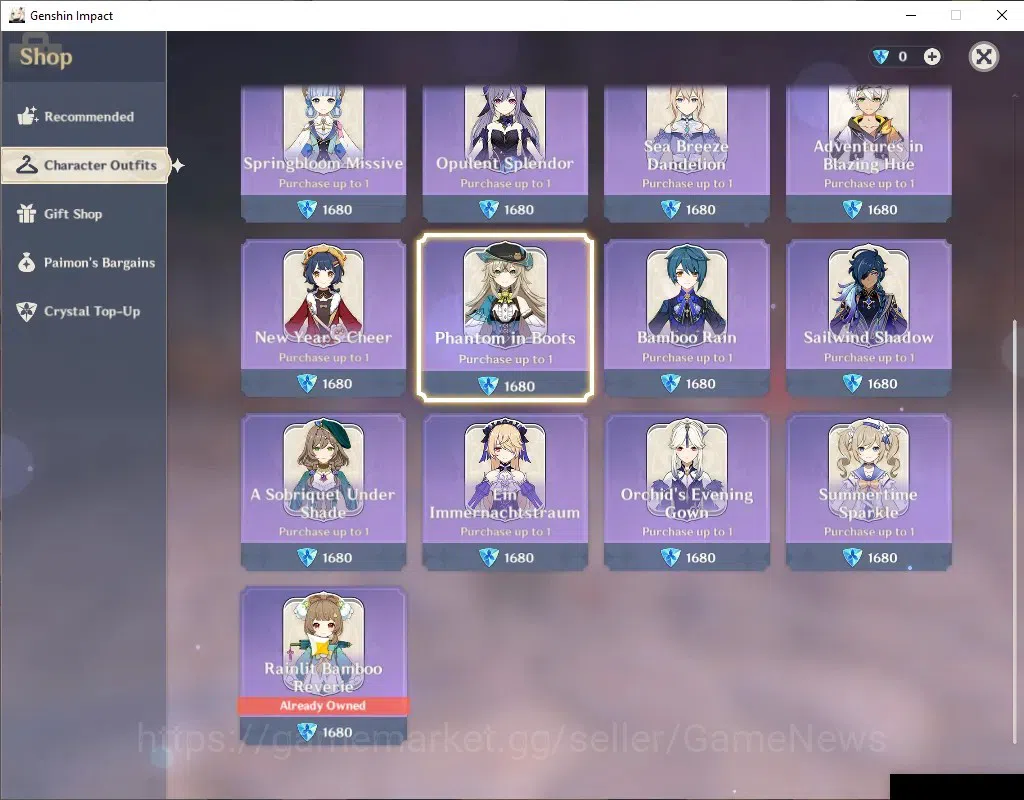This screenshot has width=1024, height=800.
Task: Click Purchase up to 1 under Bamboo Rain
Action: pyautogui.click(x=687, y=357)
